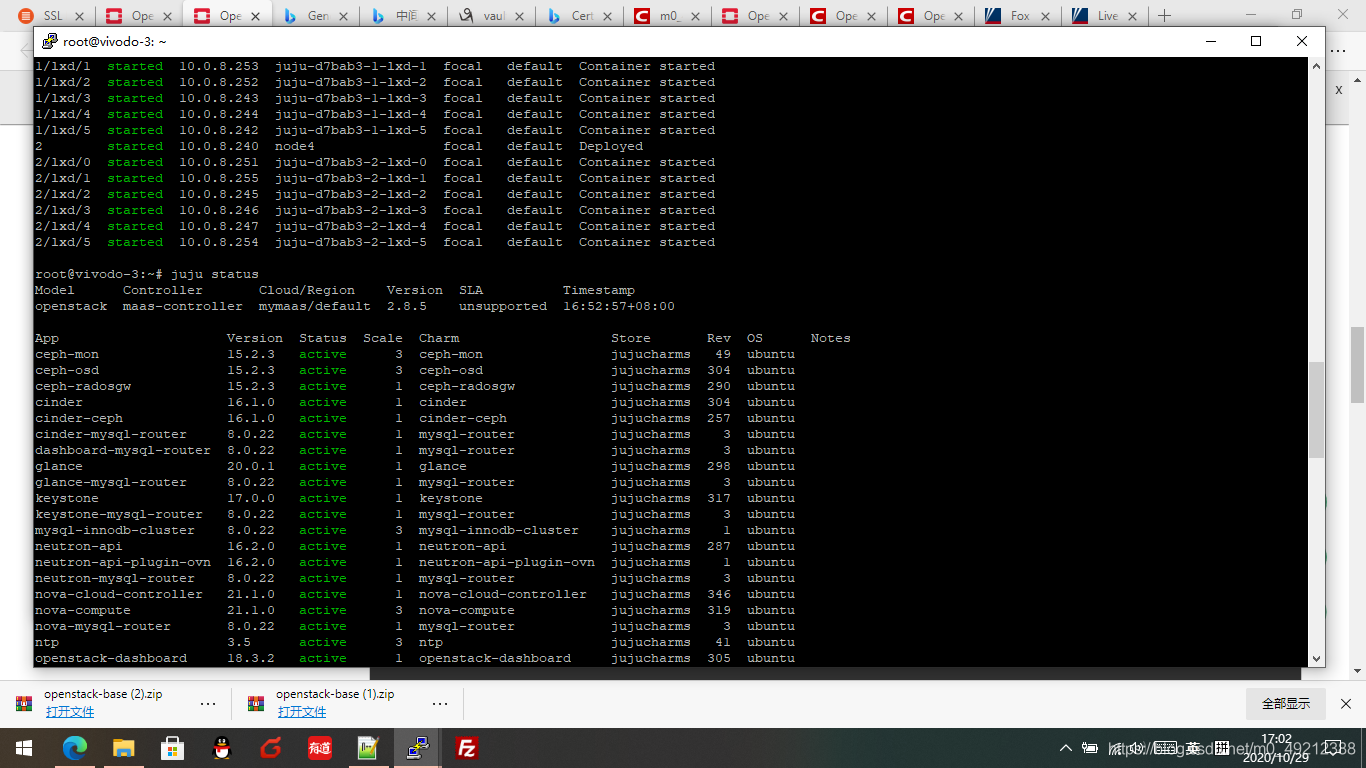This screenshot has height=768, width=1366.
Task: Switch to the m0_ browser tab
Action: pos(666,16)
